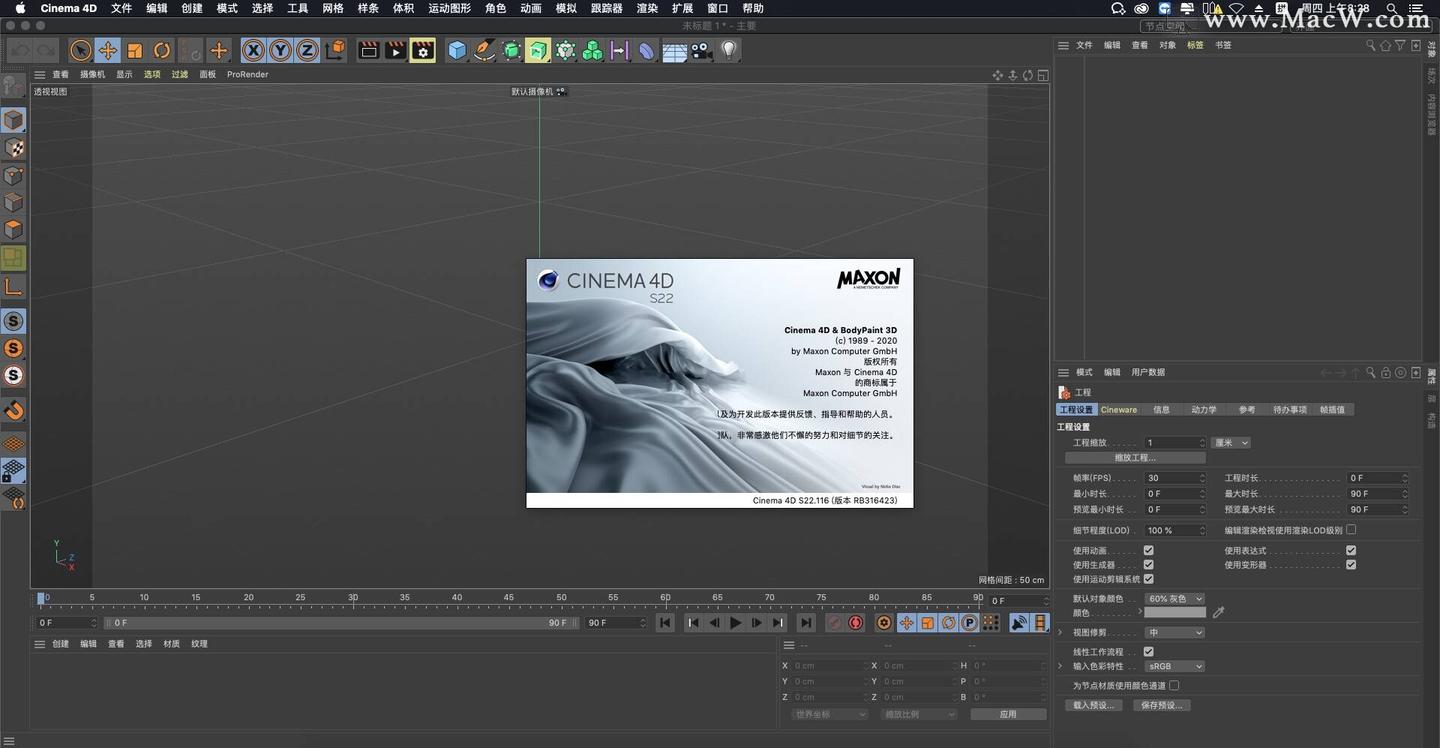The width and height of the screenshot is (1440, 748).
Task: Click the 保存预设... button
Action: pyautogui.click(x=1161, y=705)
